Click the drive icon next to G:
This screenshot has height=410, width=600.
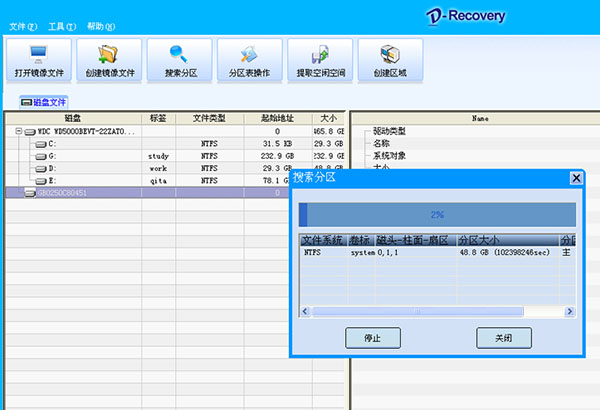click(41, 157)
